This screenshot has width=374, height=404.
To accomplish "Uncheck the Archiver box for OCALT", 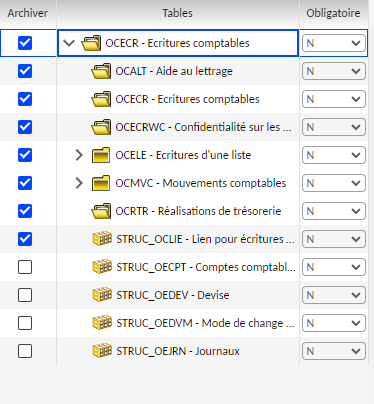I will [x=25, y=71].
